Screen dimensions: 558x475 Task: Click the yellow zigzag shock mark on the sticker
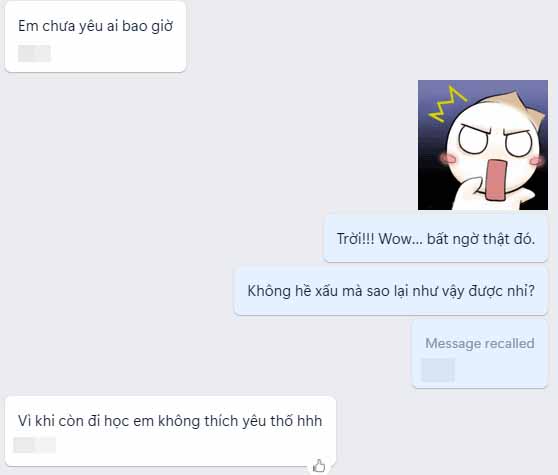447,104
